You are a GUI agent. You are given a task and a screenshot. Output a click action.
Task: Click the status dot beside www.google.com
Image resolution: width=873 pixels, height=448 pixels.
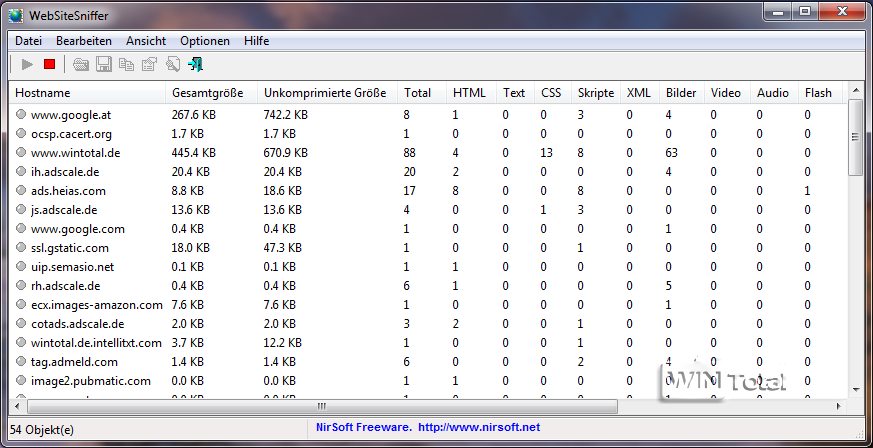click(x=21, y=228)
